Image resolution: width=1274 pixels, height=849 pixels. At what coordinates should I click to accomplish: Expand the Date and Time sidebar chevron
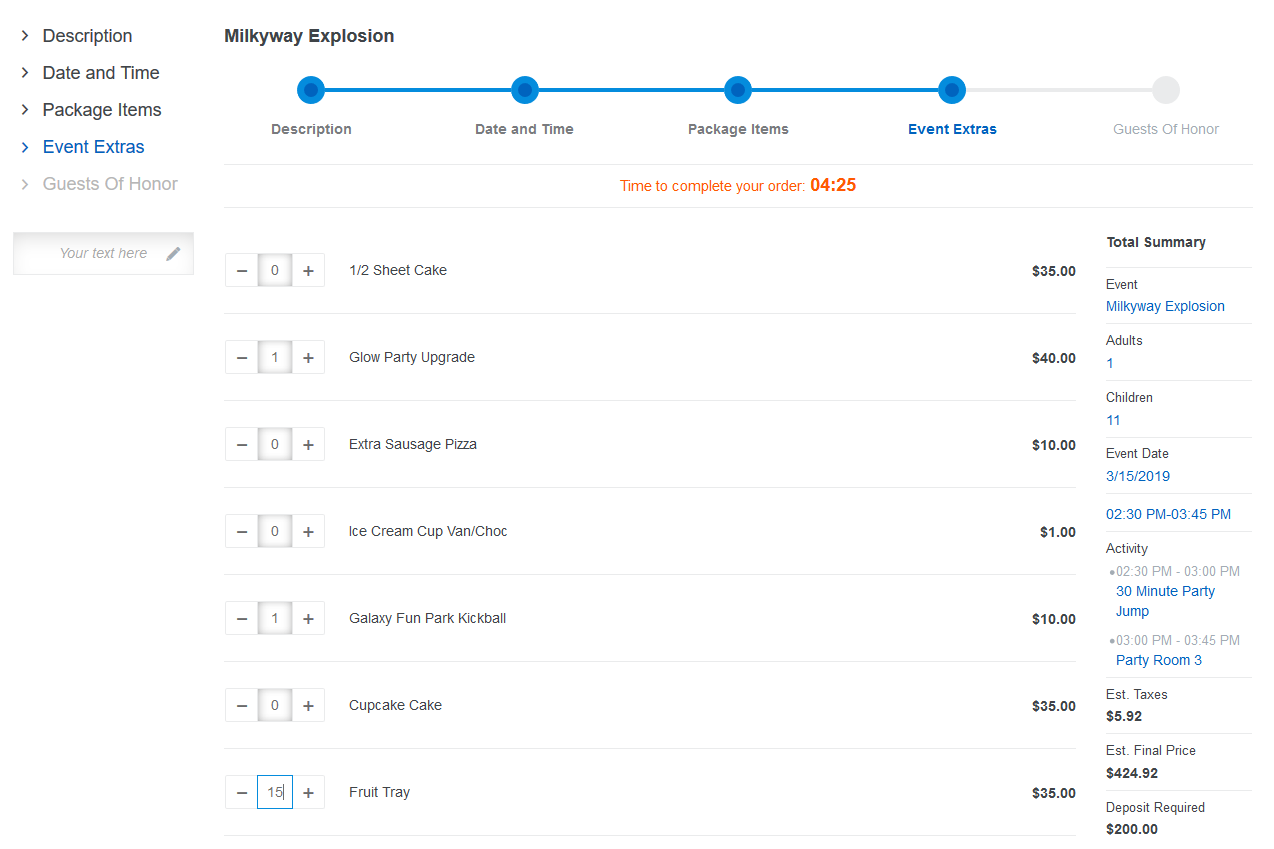[x=25, y=73]
